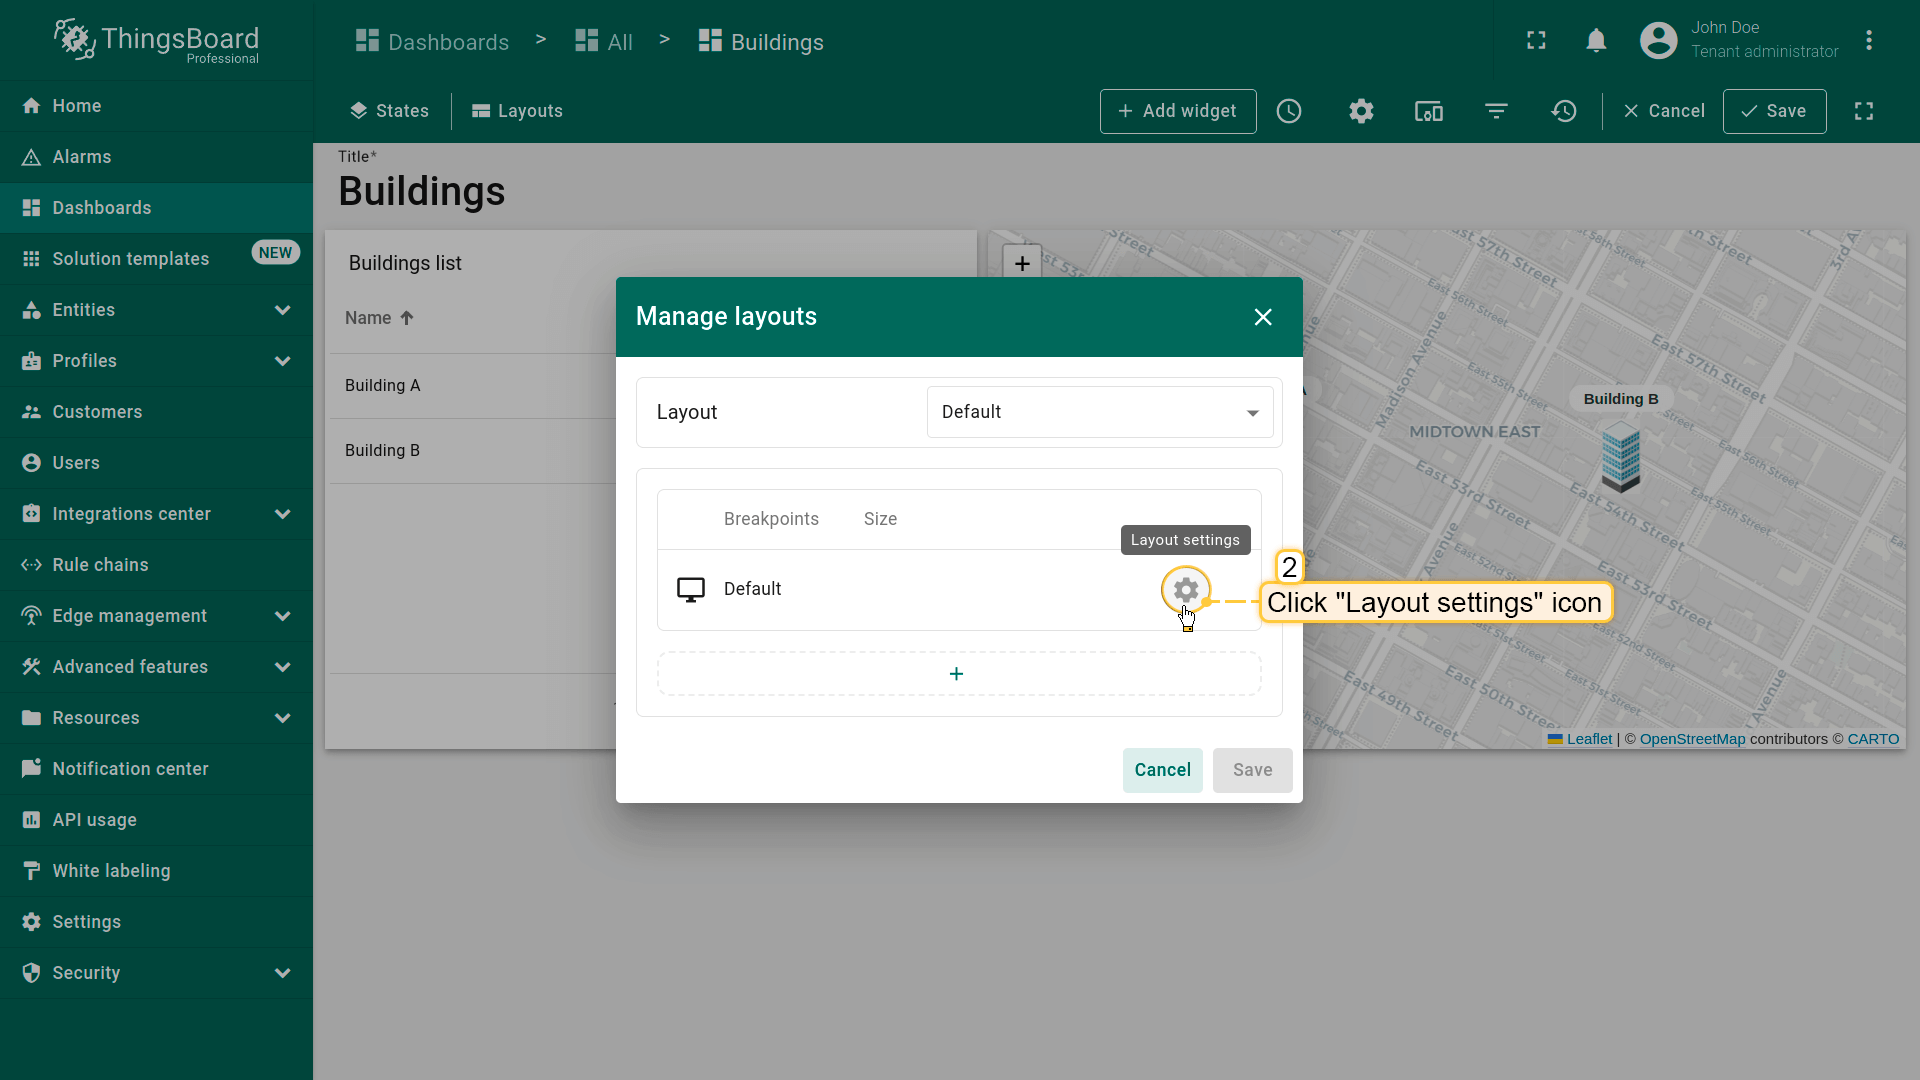Screen dimensions: 1920x1080
Task: Zoom in on the map
Action: pyautogui.click(x=1022, y=263)
